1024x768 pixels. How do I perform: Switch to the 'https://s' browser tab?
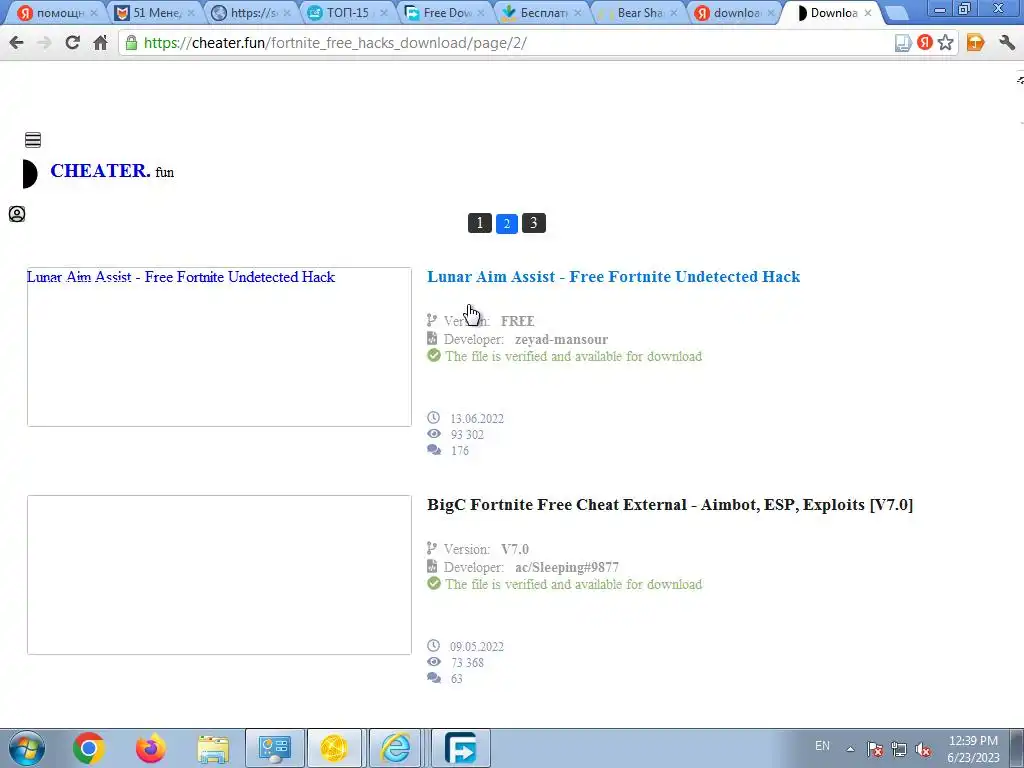(252, 12)
